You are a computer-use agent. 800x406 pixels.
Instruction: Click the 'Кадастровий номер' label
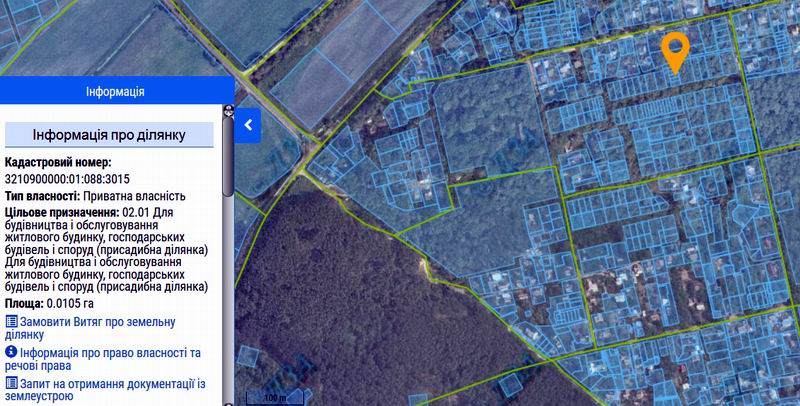point(58,162)
